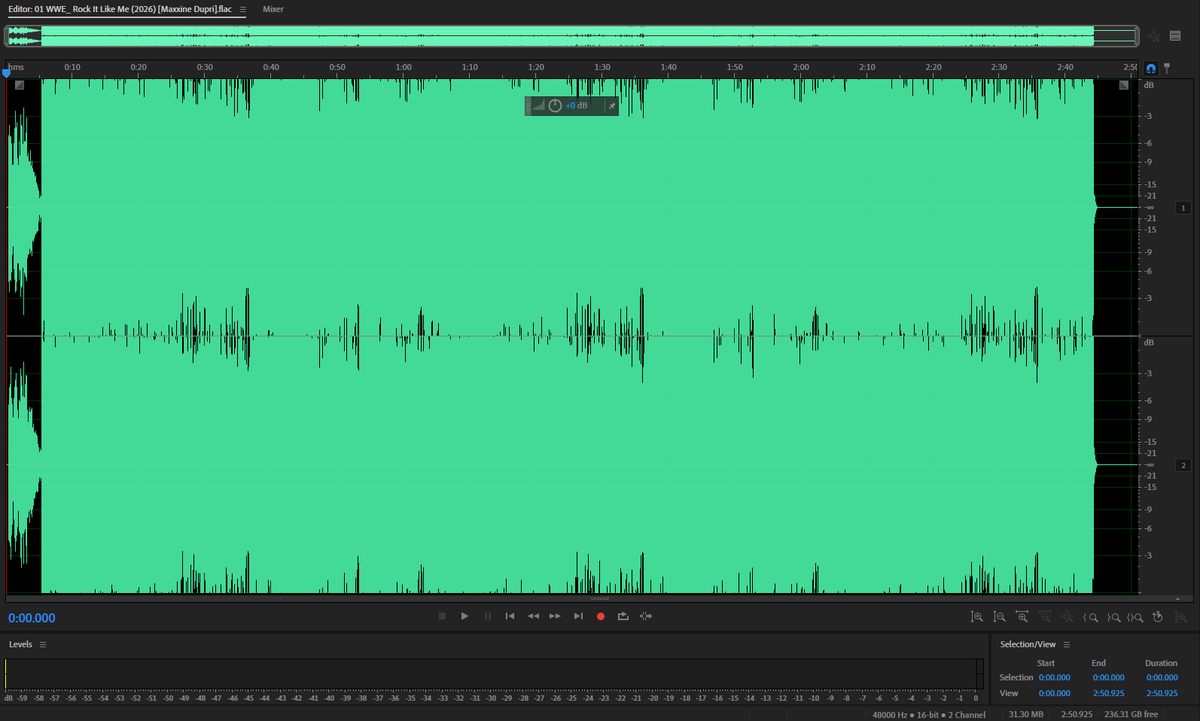Click the marker icon next to Snapping
Viewport: 1200px width, 721px height.
(1167, 68)
